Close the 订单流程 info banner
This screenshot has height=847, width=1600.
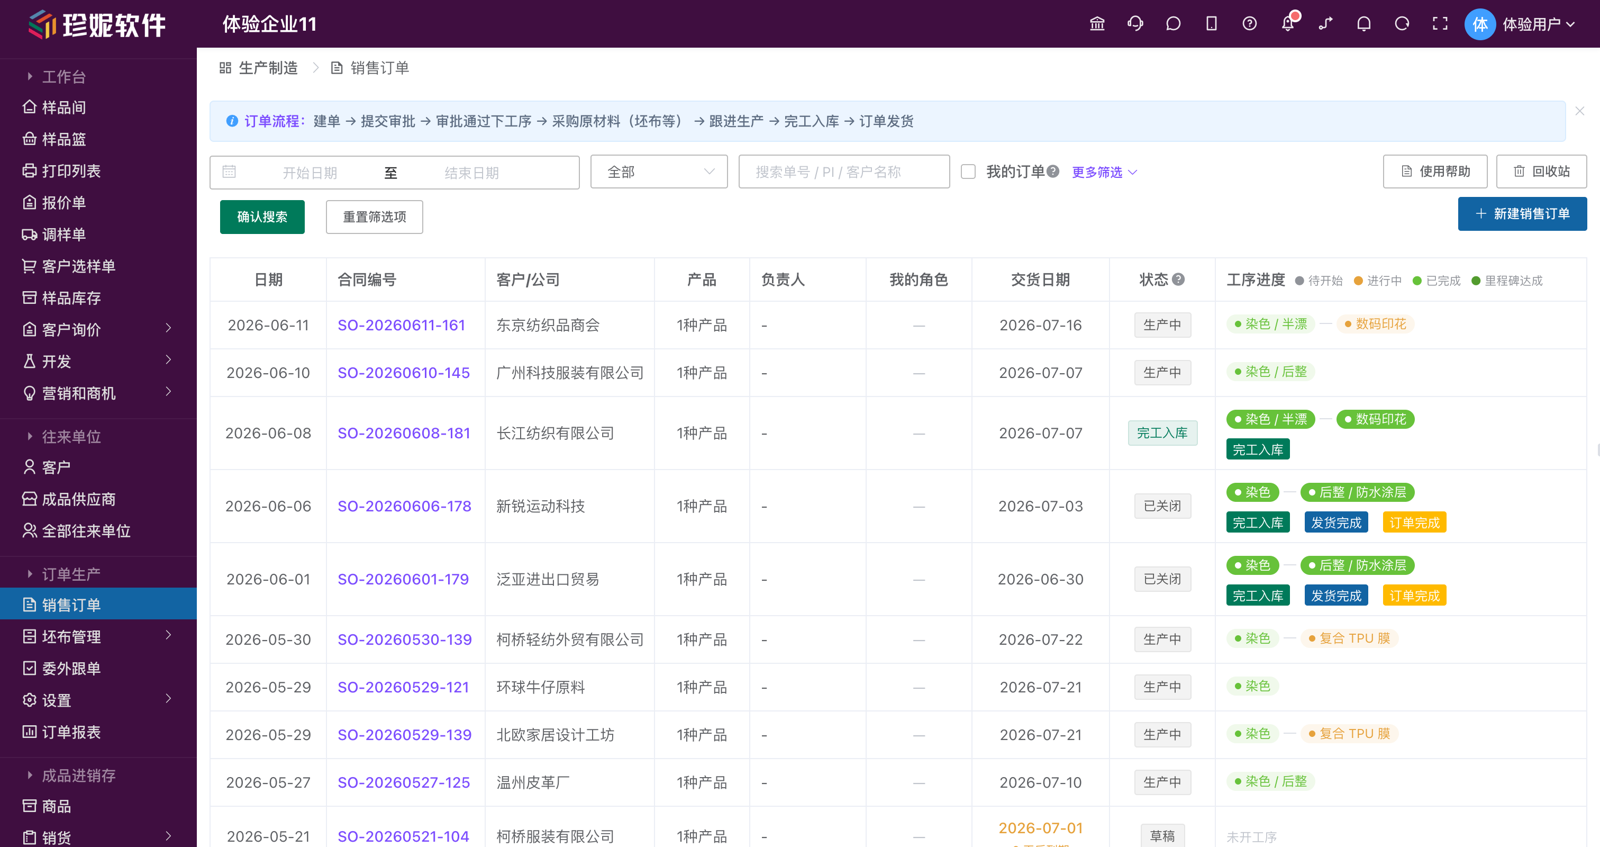[1580, 111]
